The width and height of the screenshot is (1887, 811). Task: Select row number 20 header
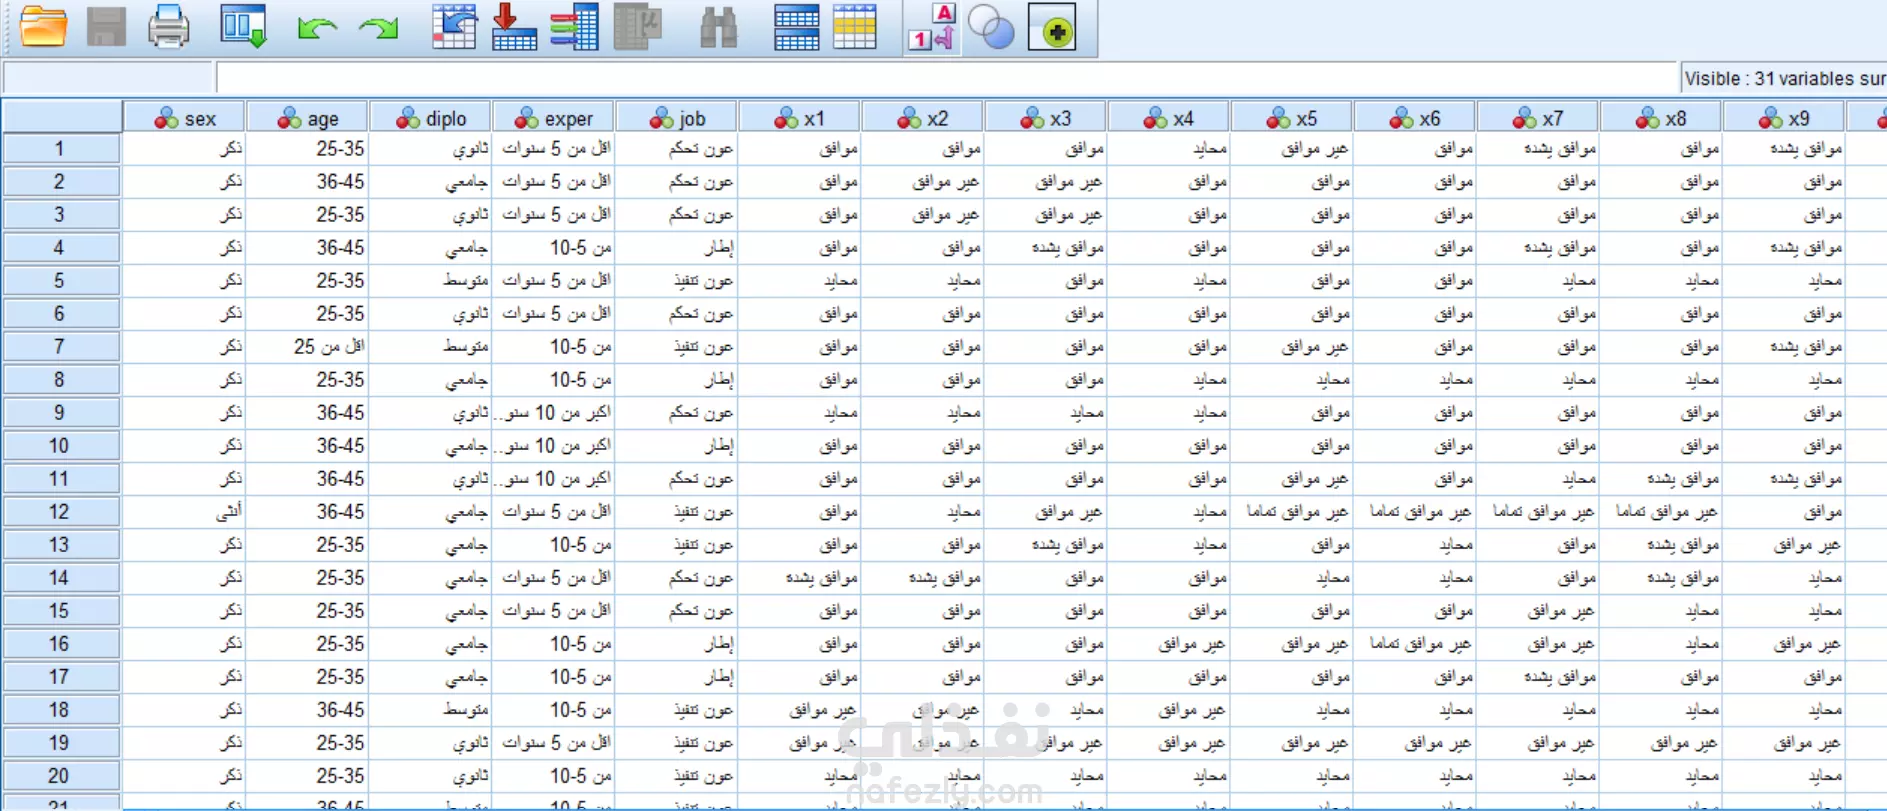pos(60,775)
